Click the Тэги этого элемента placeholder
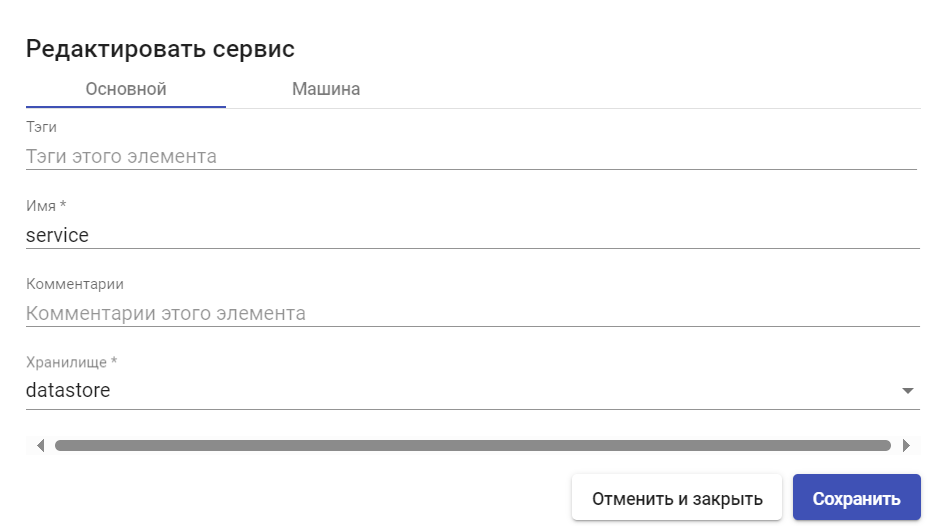The image size is (944, 526). [x=121, y=156]
